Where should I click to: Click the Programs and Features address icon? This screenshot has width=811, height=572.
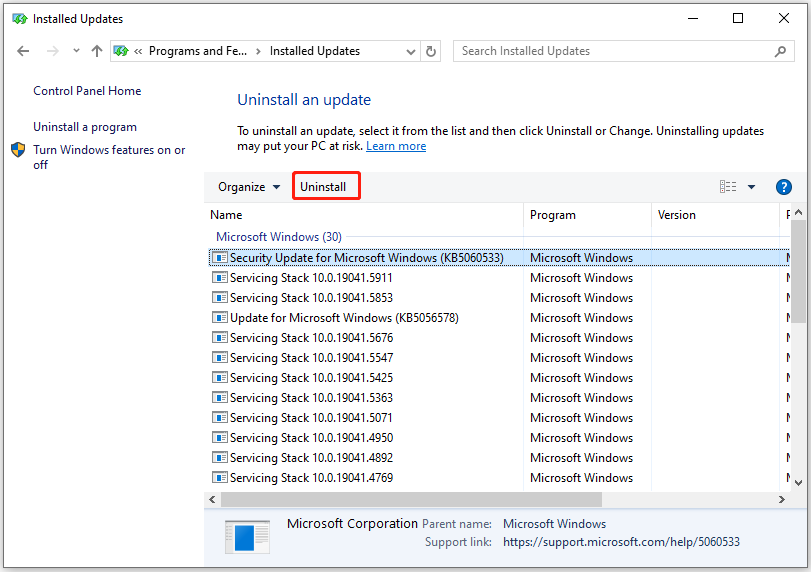coord(121,51)
